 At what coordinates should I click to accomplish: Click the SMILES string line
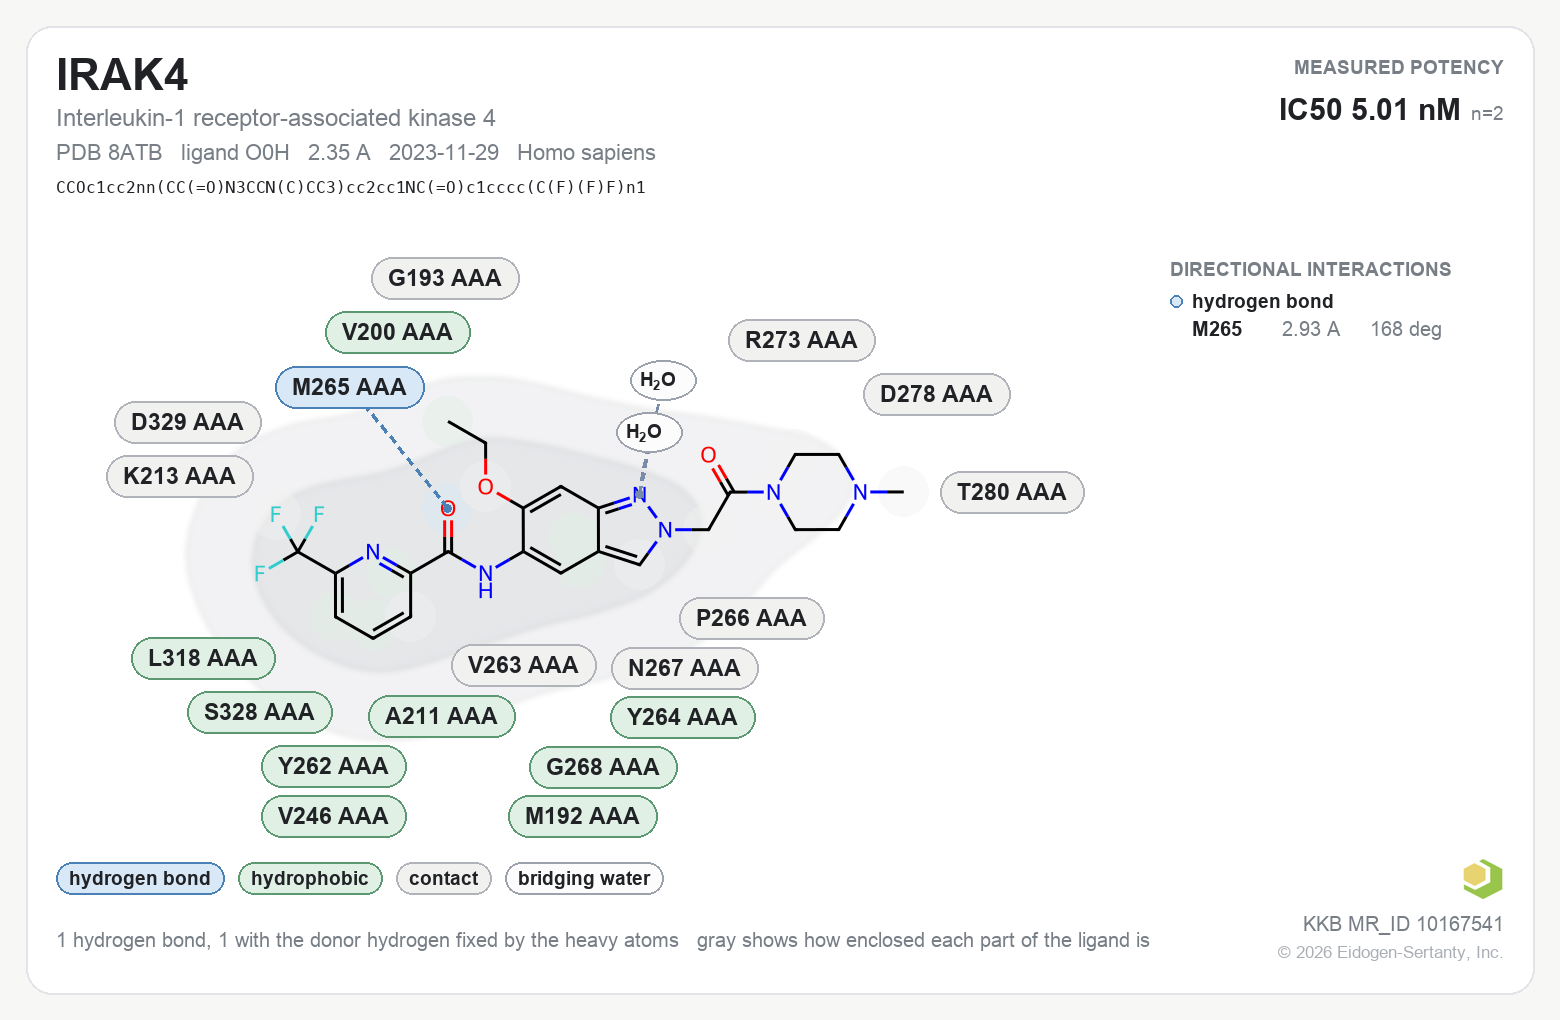(x=351, y=187)
